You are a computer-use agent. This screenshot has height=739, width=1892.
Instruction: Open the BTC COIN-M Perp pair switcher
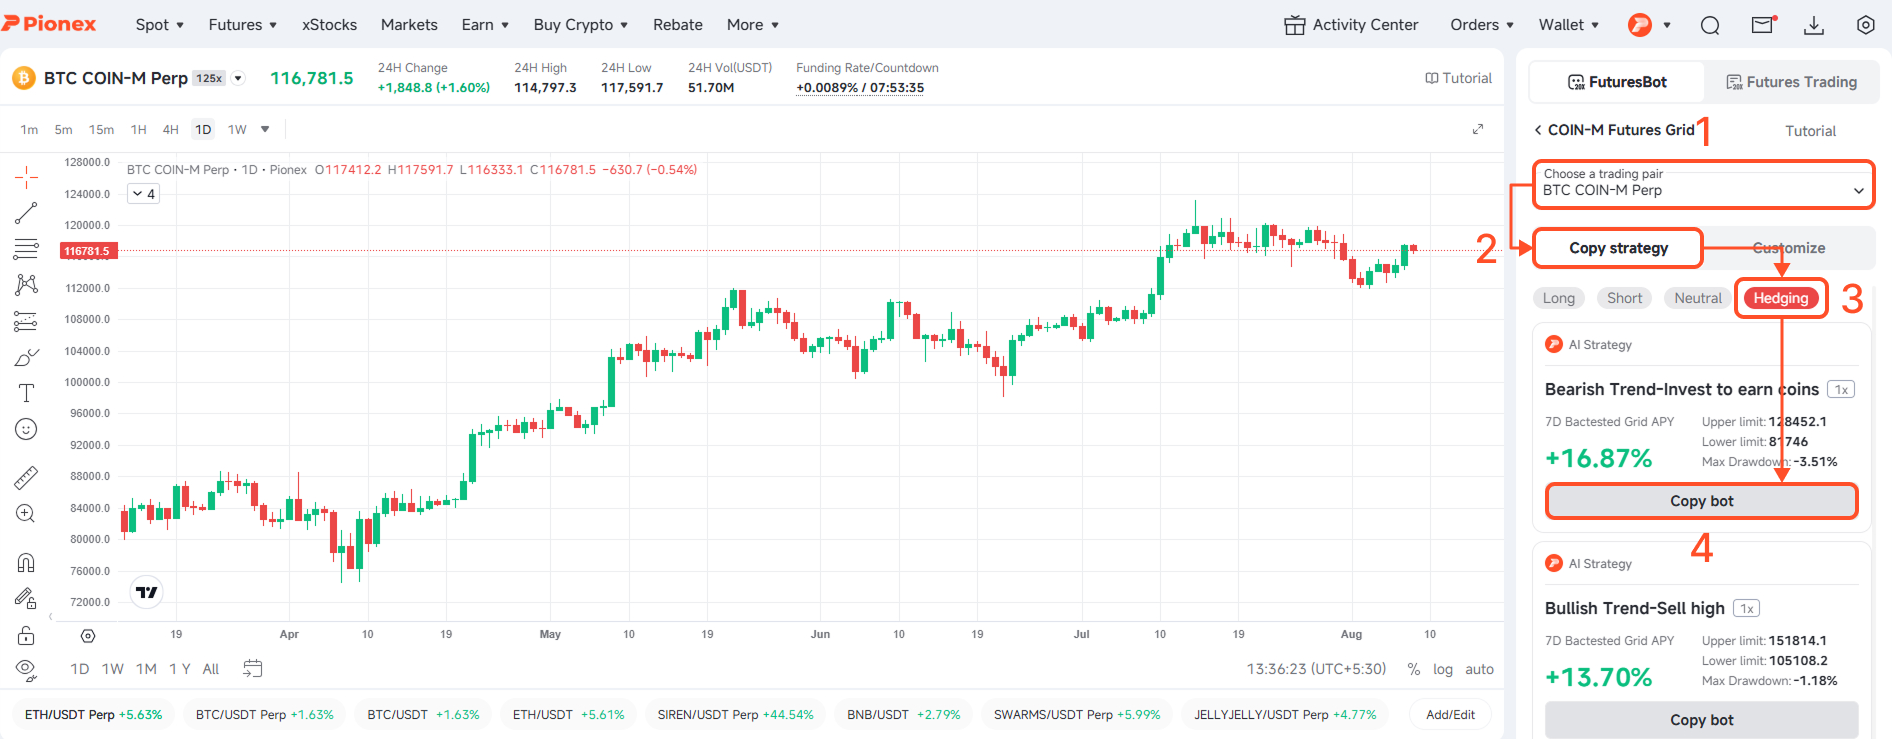238,78
